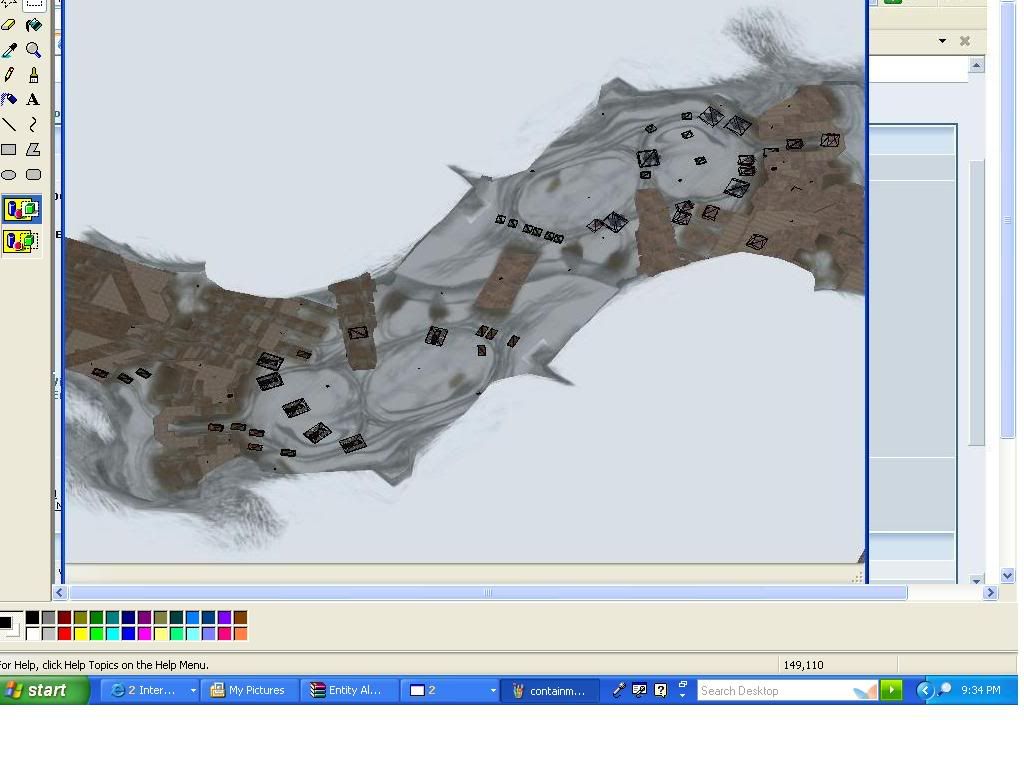Expand hidden system tray icons

click(925, 690)
